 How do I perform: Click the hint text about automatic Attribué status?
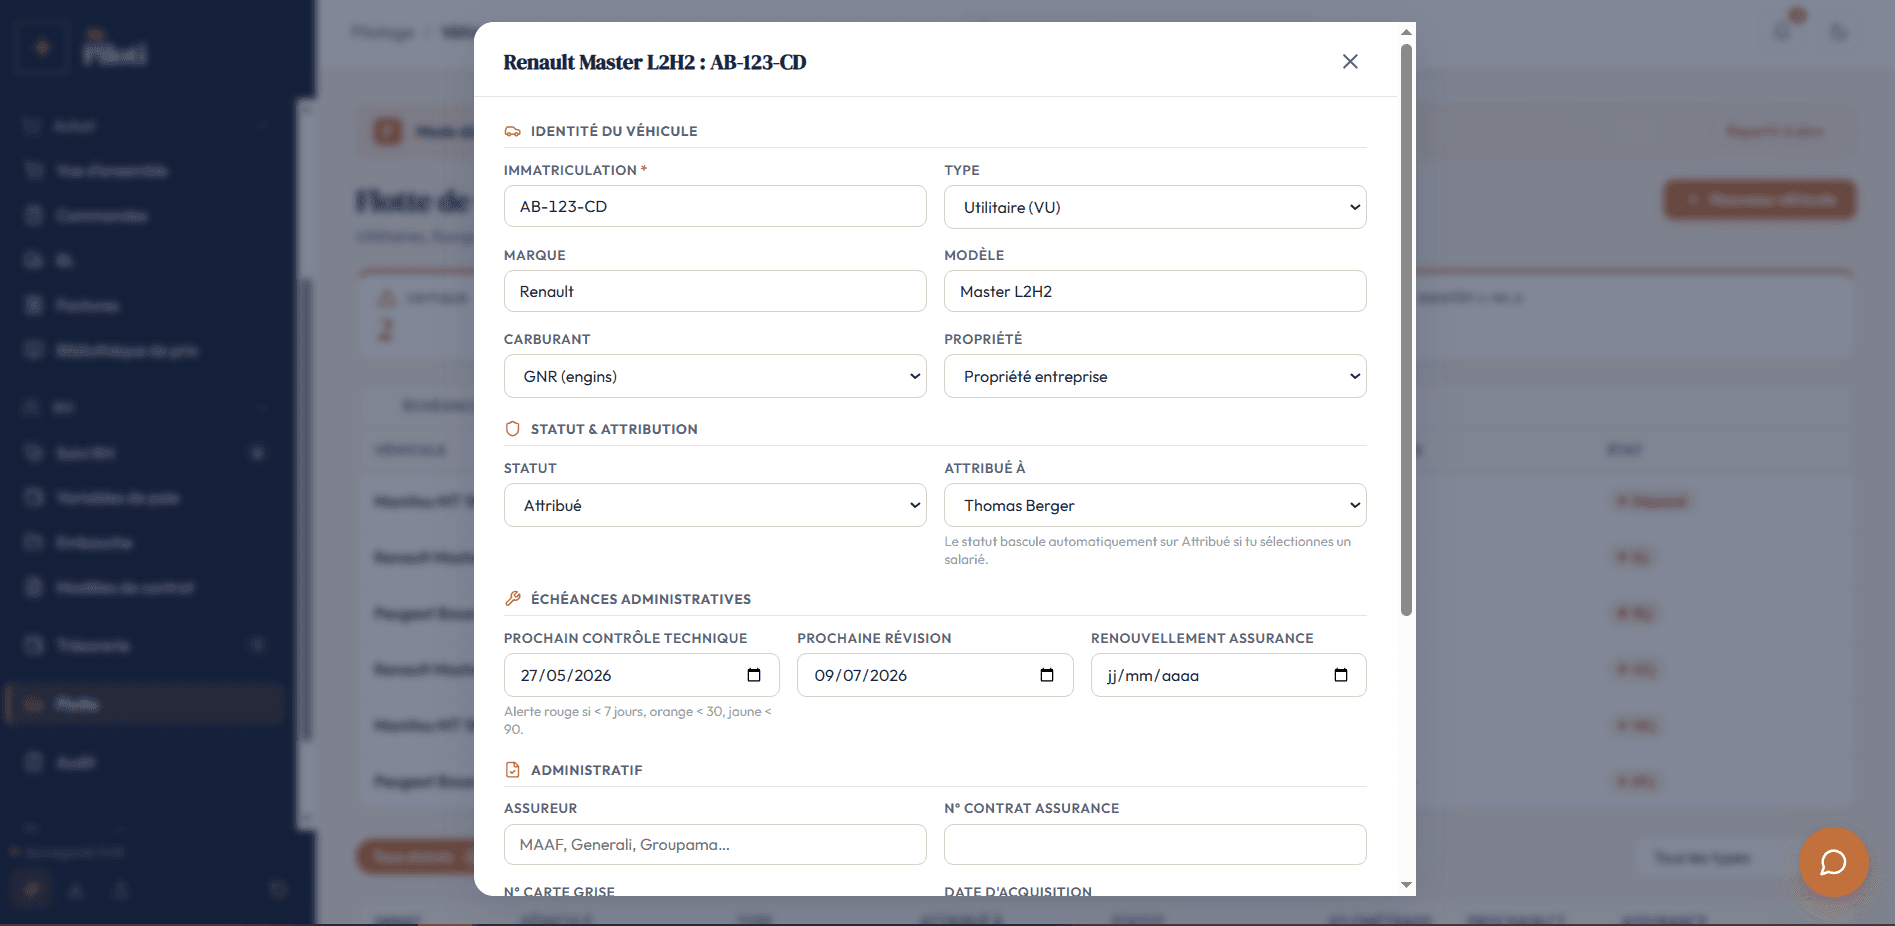pos(1148,550)
